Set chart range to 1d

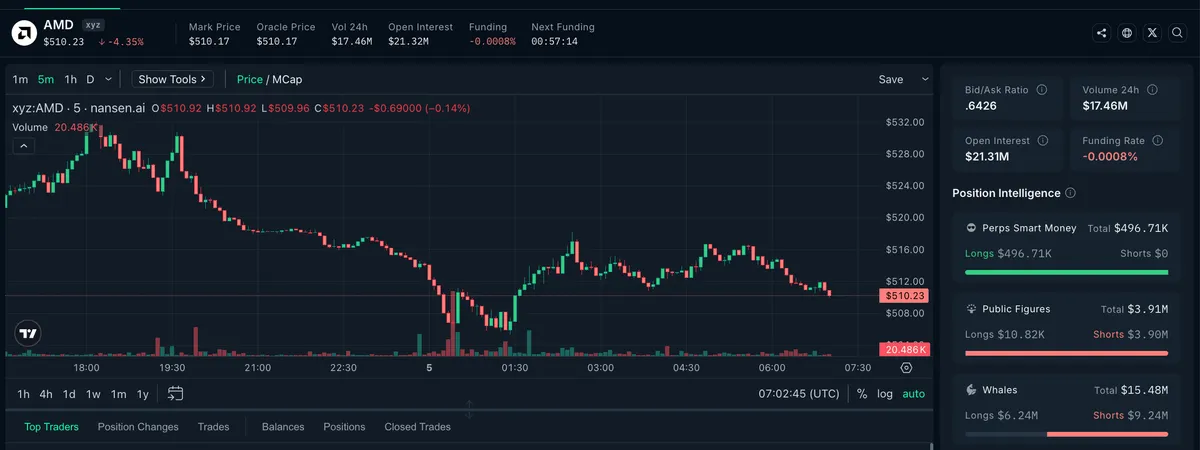pos(69,394)
